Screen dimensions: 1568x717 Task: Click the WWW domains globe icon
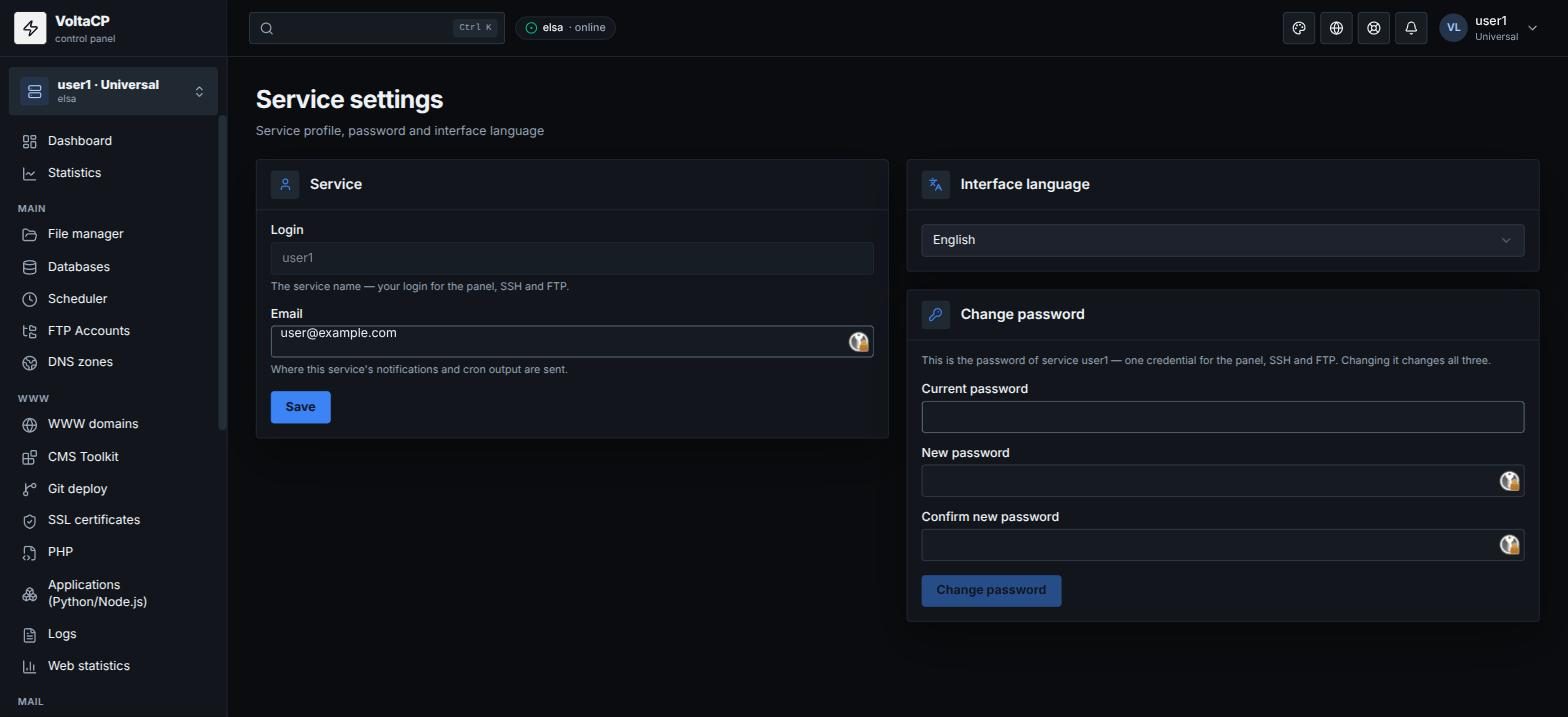tap(30, 424)
